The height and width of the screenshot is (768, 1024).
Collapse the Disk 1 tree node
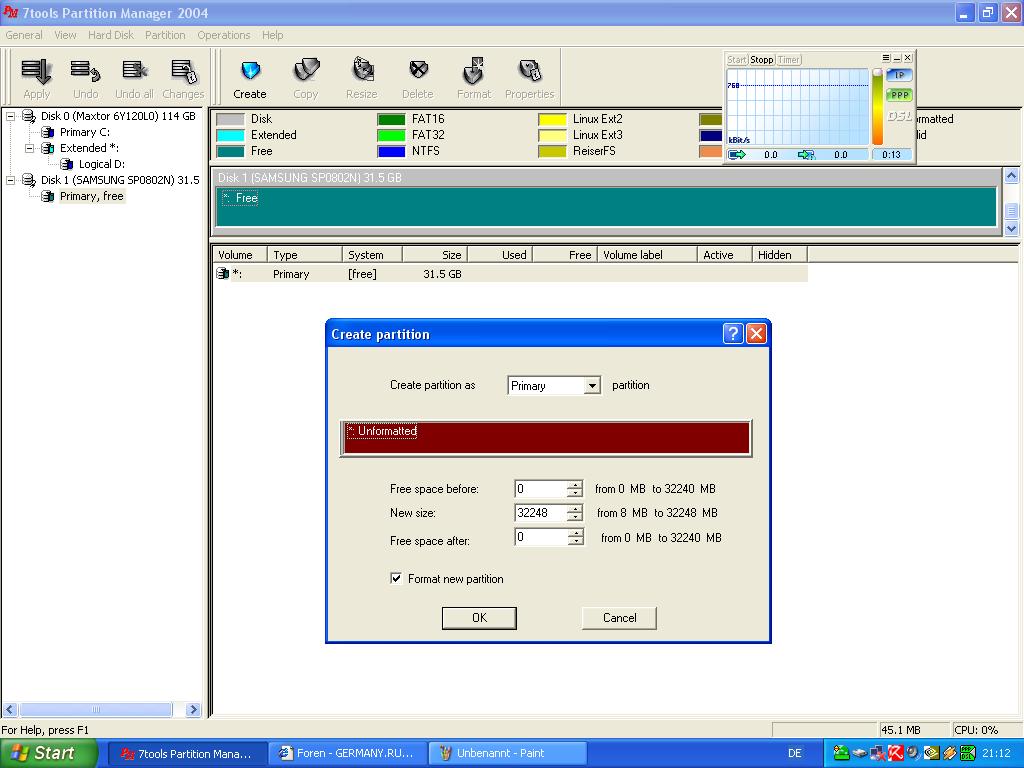pos(10,180)
